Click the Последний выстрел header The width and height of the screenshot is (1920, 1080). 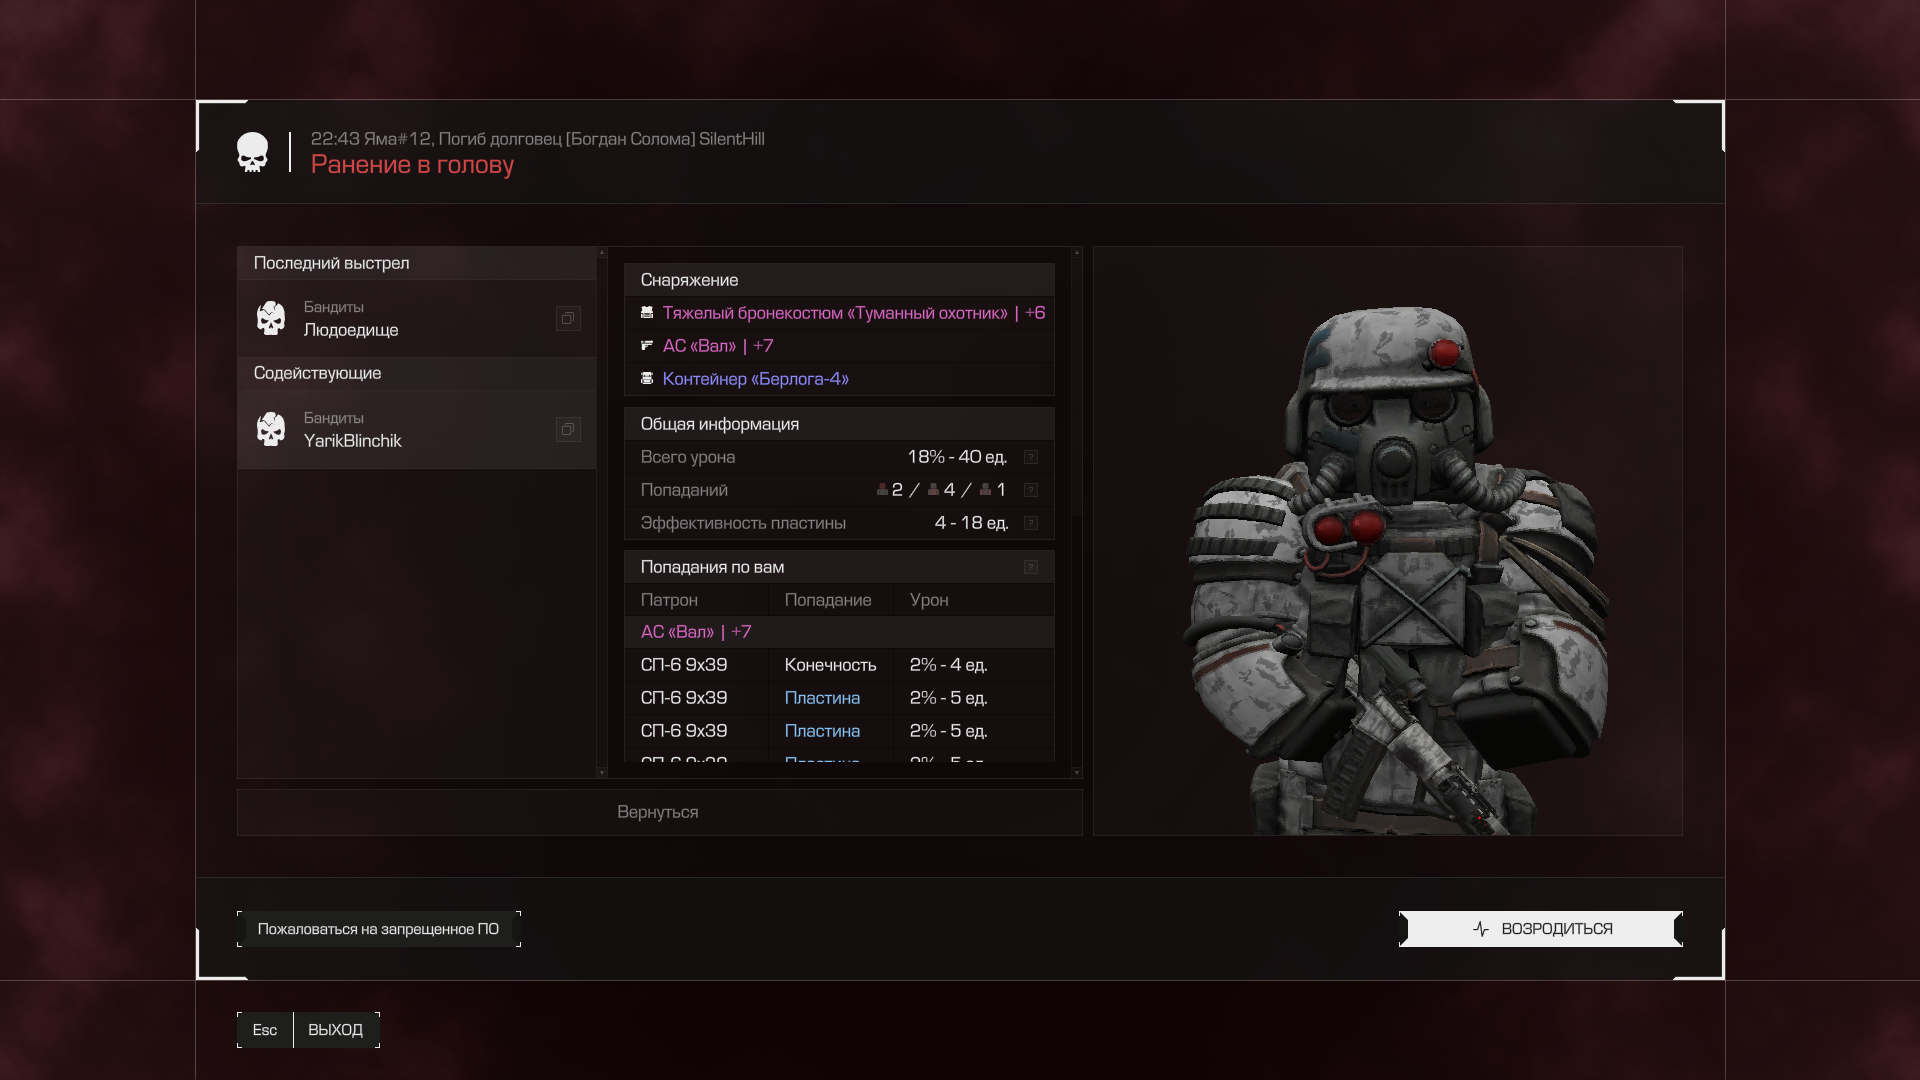[416, 263]
